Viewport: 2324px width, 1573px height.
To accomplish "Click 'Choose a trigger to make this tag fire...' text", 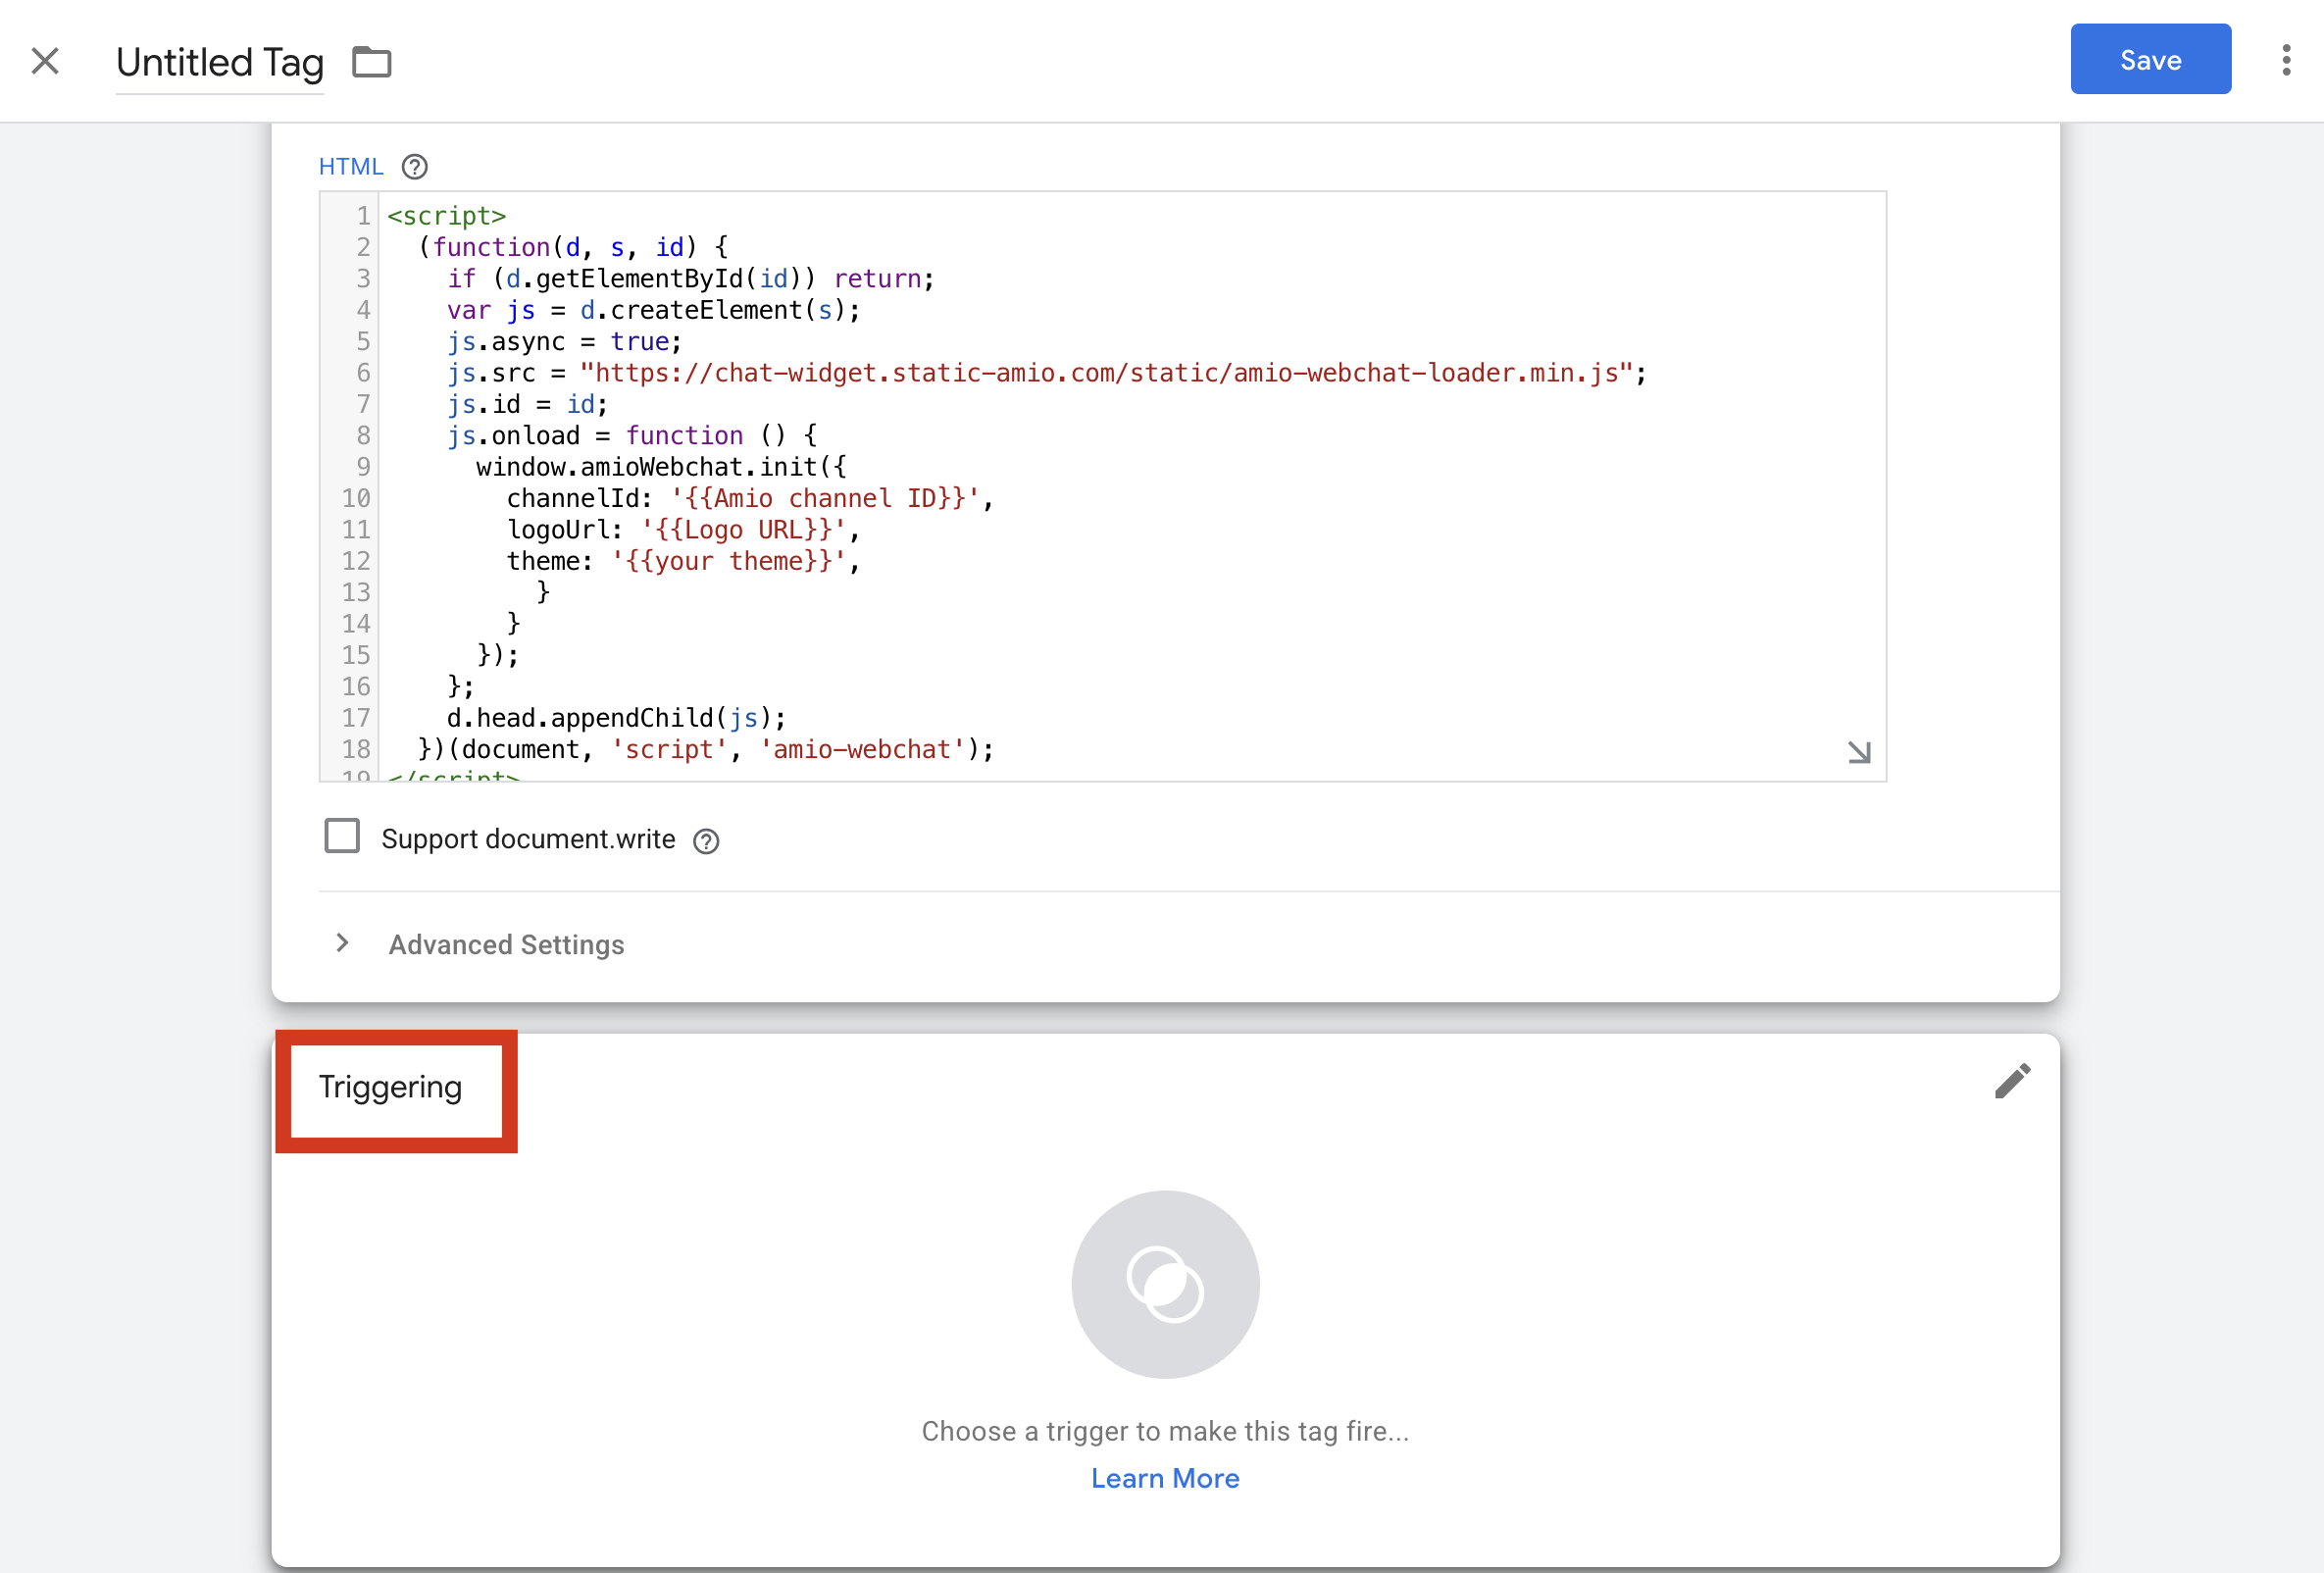I will pos(1165,1431).
